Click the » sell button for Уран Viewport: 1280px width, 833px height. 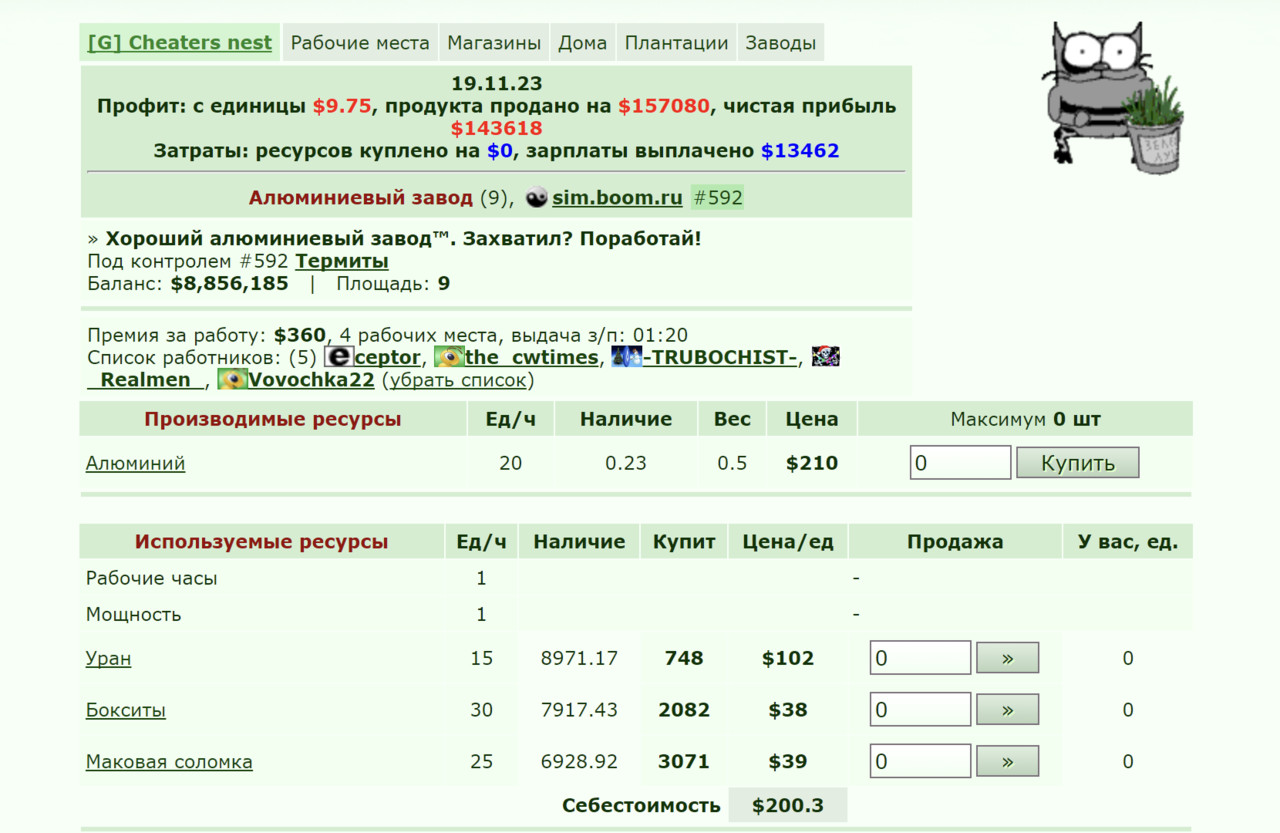pos(1007,658)
